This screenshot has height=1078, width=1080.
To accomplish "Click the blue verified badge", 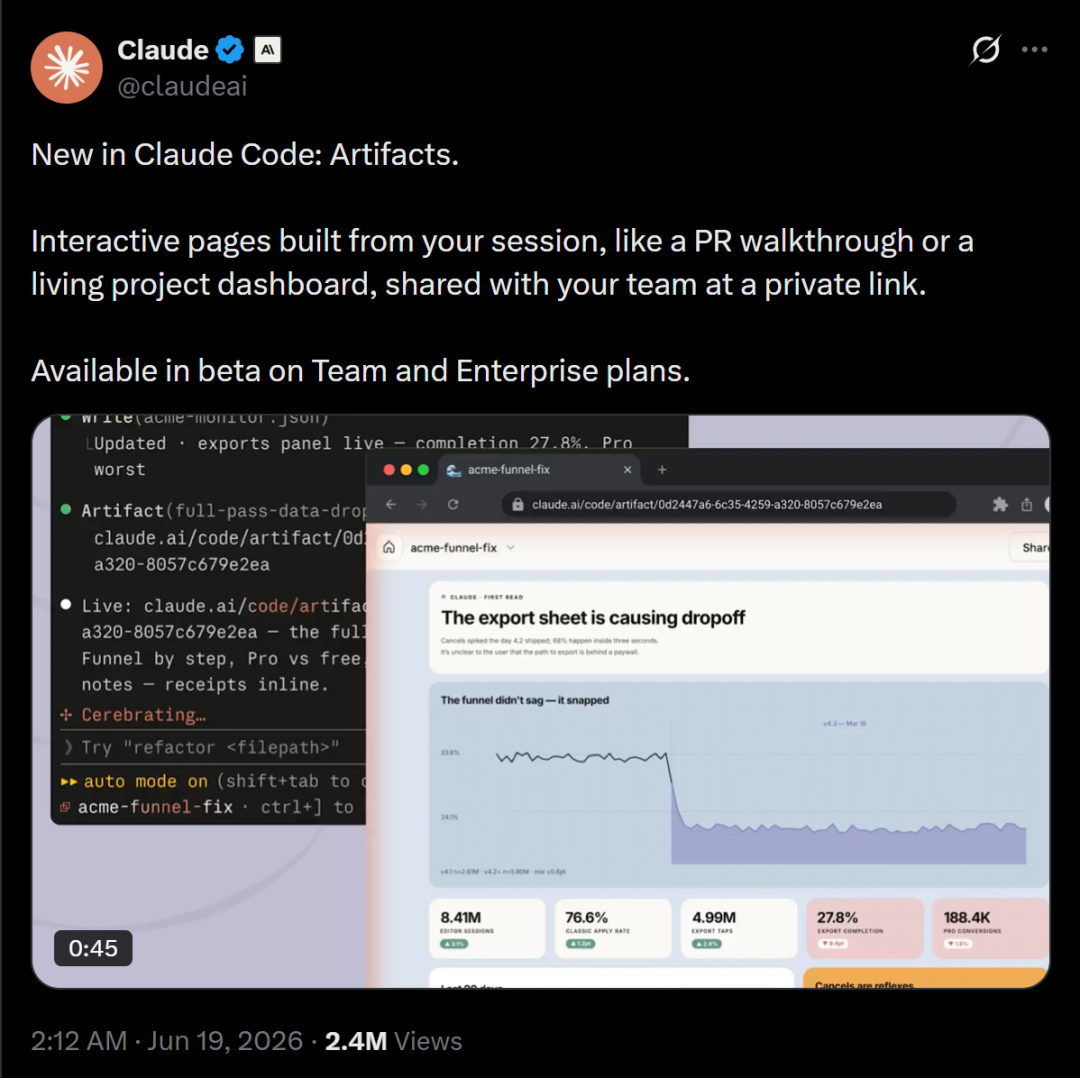I will point(230,50).
